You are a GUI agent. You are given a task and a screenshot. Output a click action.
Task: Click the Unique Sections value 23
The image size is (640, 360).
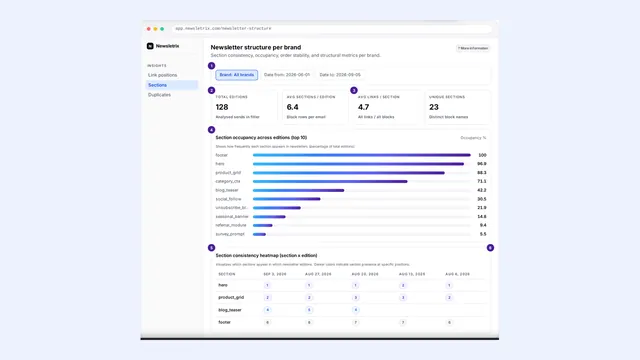(x=434, y=107)
